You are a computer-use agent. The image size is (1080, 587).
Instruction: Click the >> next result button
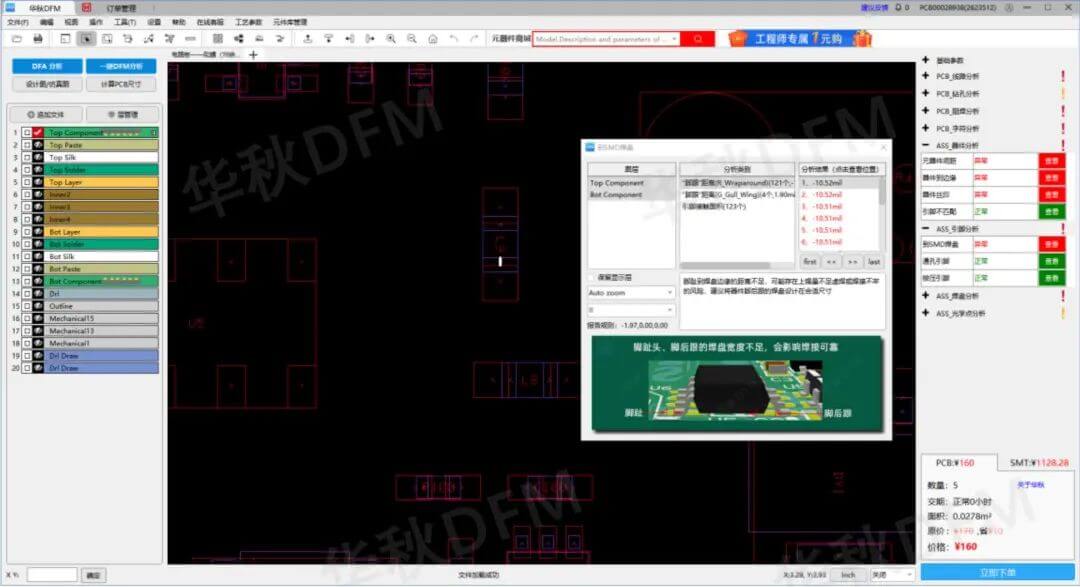click(853, 262)
